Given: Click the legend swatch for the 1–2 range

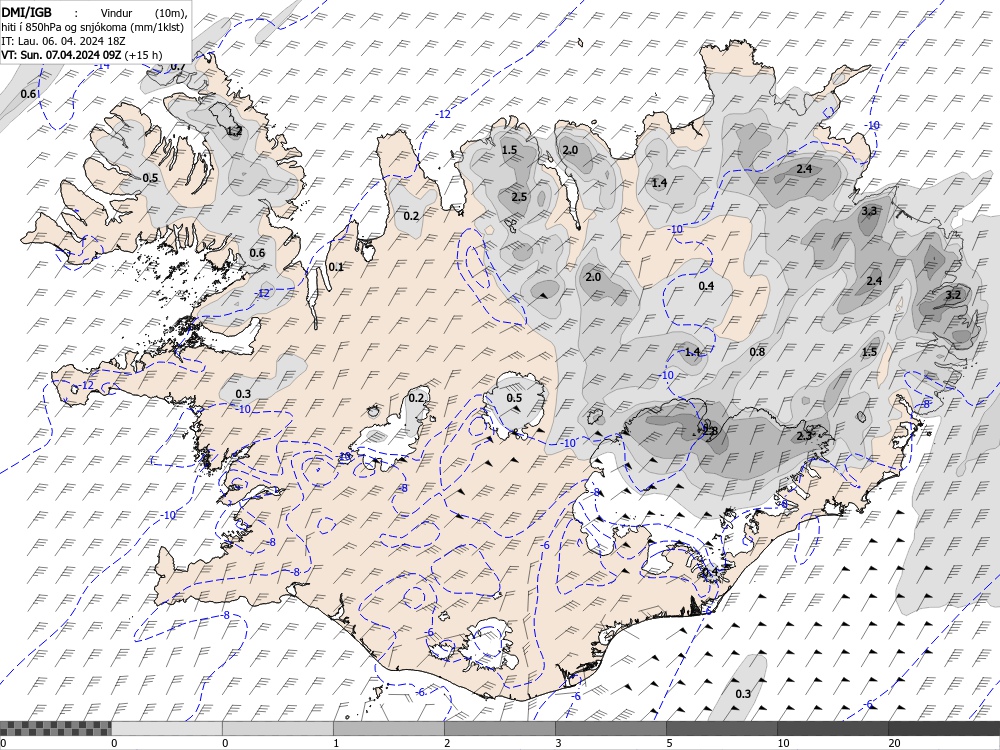Looking at the screenshot, I should [x=388, y=728].
